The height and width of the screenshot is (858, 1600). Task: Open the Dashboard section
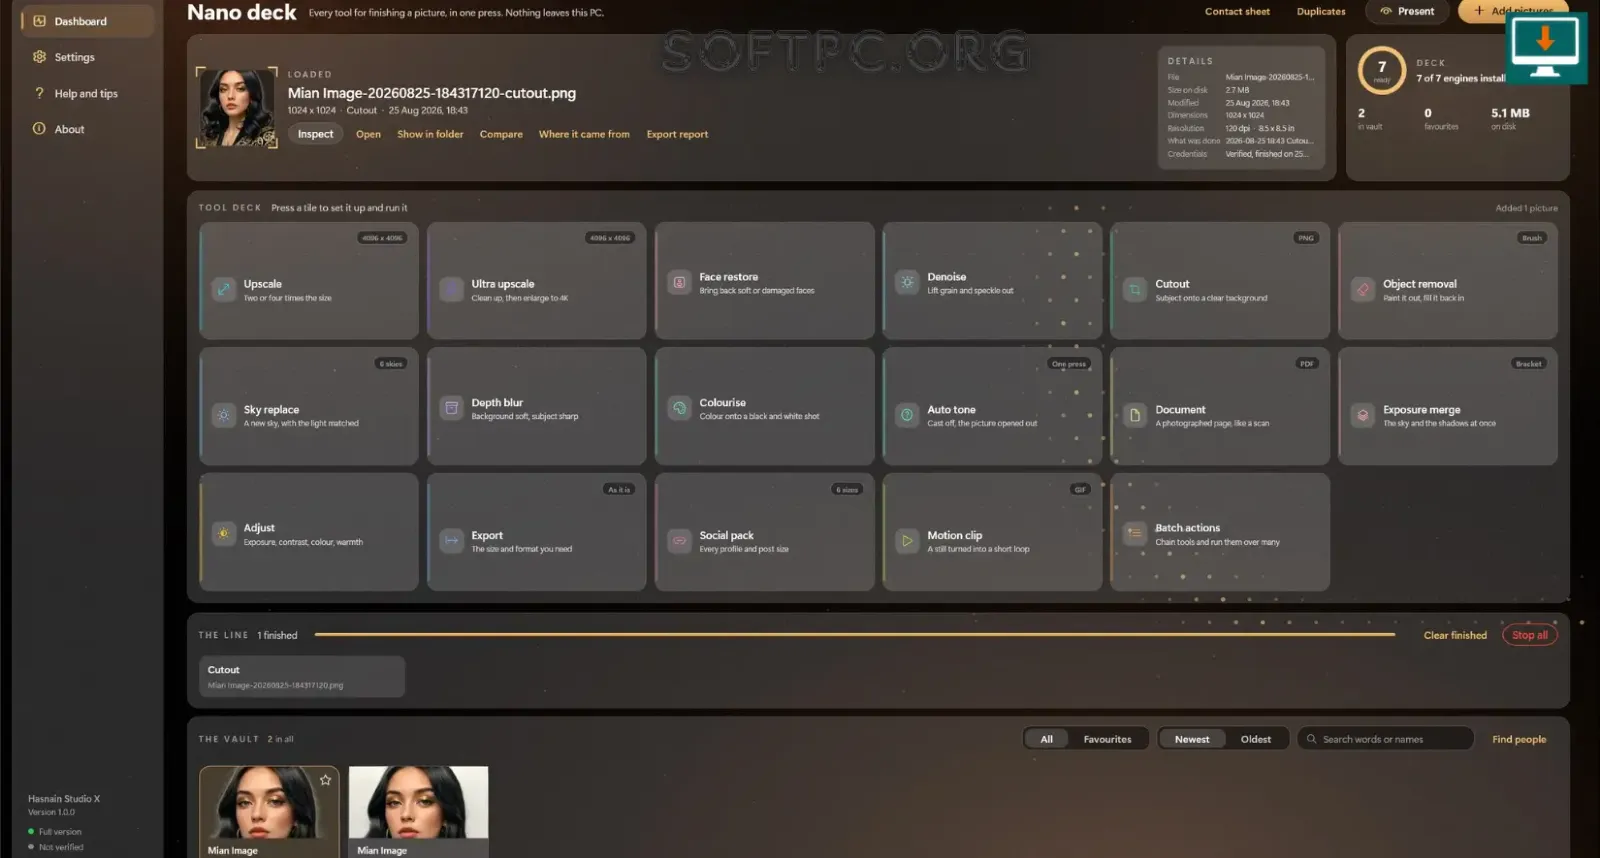87,21
